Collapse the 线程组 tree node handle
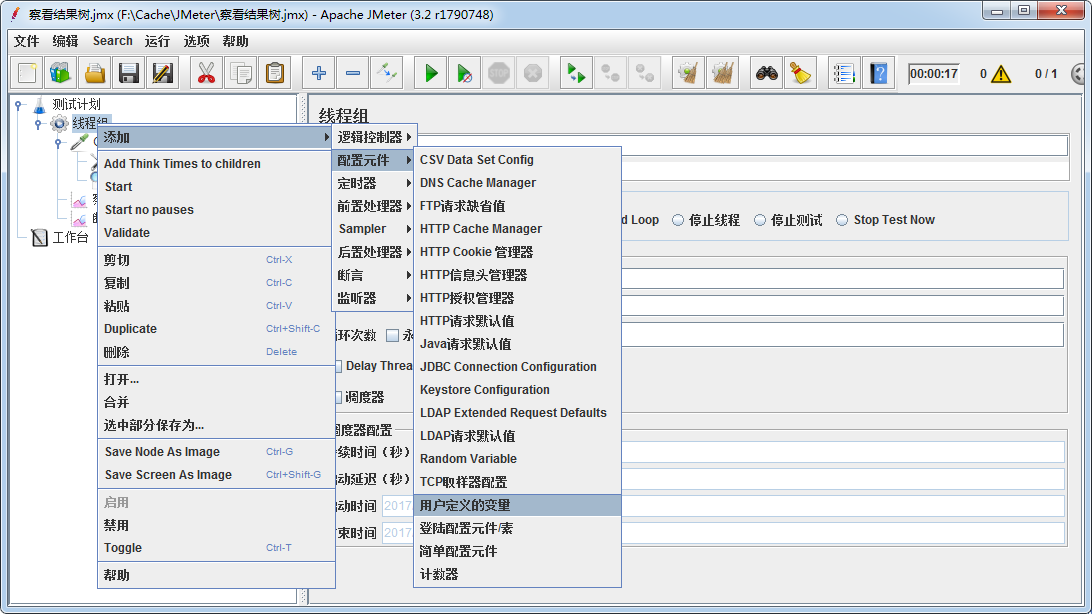Screen dimensions: 1092x614 point(39,124)
